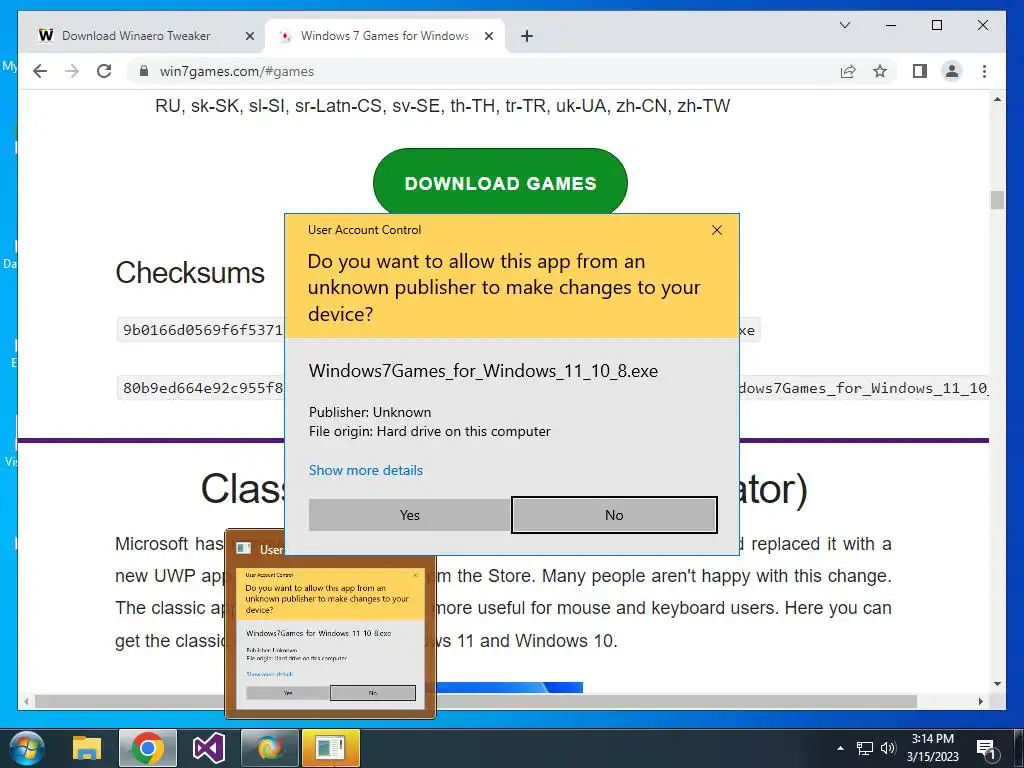Select the checksum starting with 9b0166d0569f6f5371
The image size is (1024, 768).
[x=202, y=330]
